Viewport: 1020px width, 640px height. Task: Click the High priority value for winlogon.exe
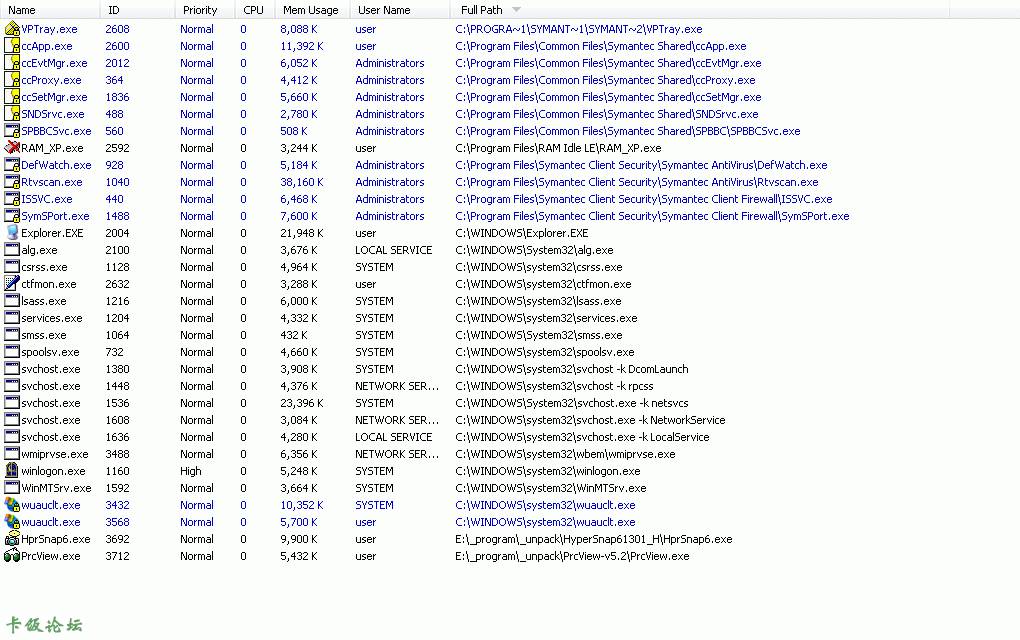191,471
